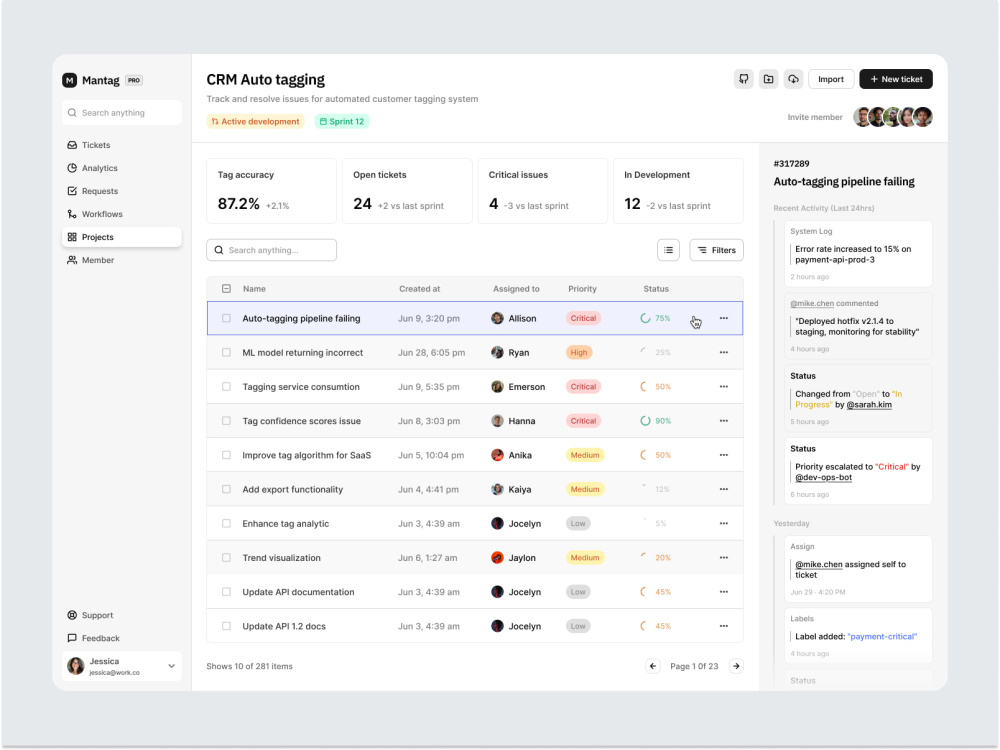Open more options for Update API 1.2 docs
Image resolution: width=1000 pixels, height=750 pixels.
coord(724,626)
